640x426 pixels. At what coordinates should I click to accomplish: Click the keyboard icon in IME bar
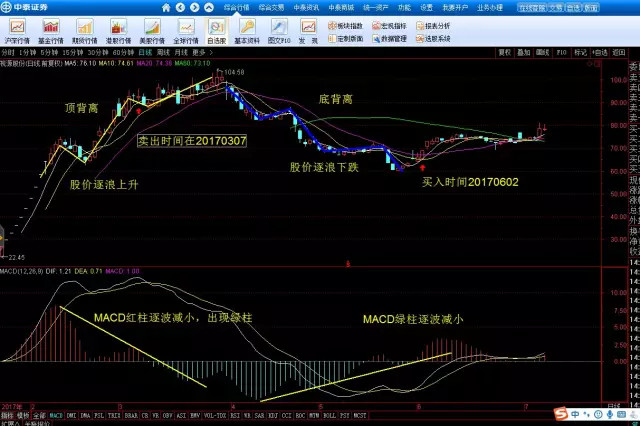pos(622,415)
